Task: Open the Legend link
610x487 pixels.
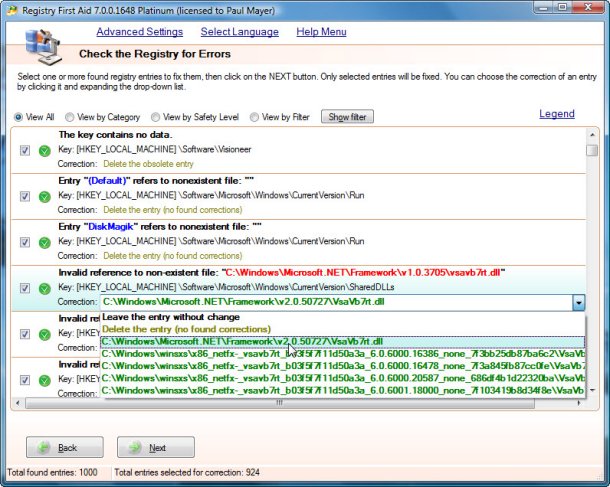Action: (x=556, y=114)
